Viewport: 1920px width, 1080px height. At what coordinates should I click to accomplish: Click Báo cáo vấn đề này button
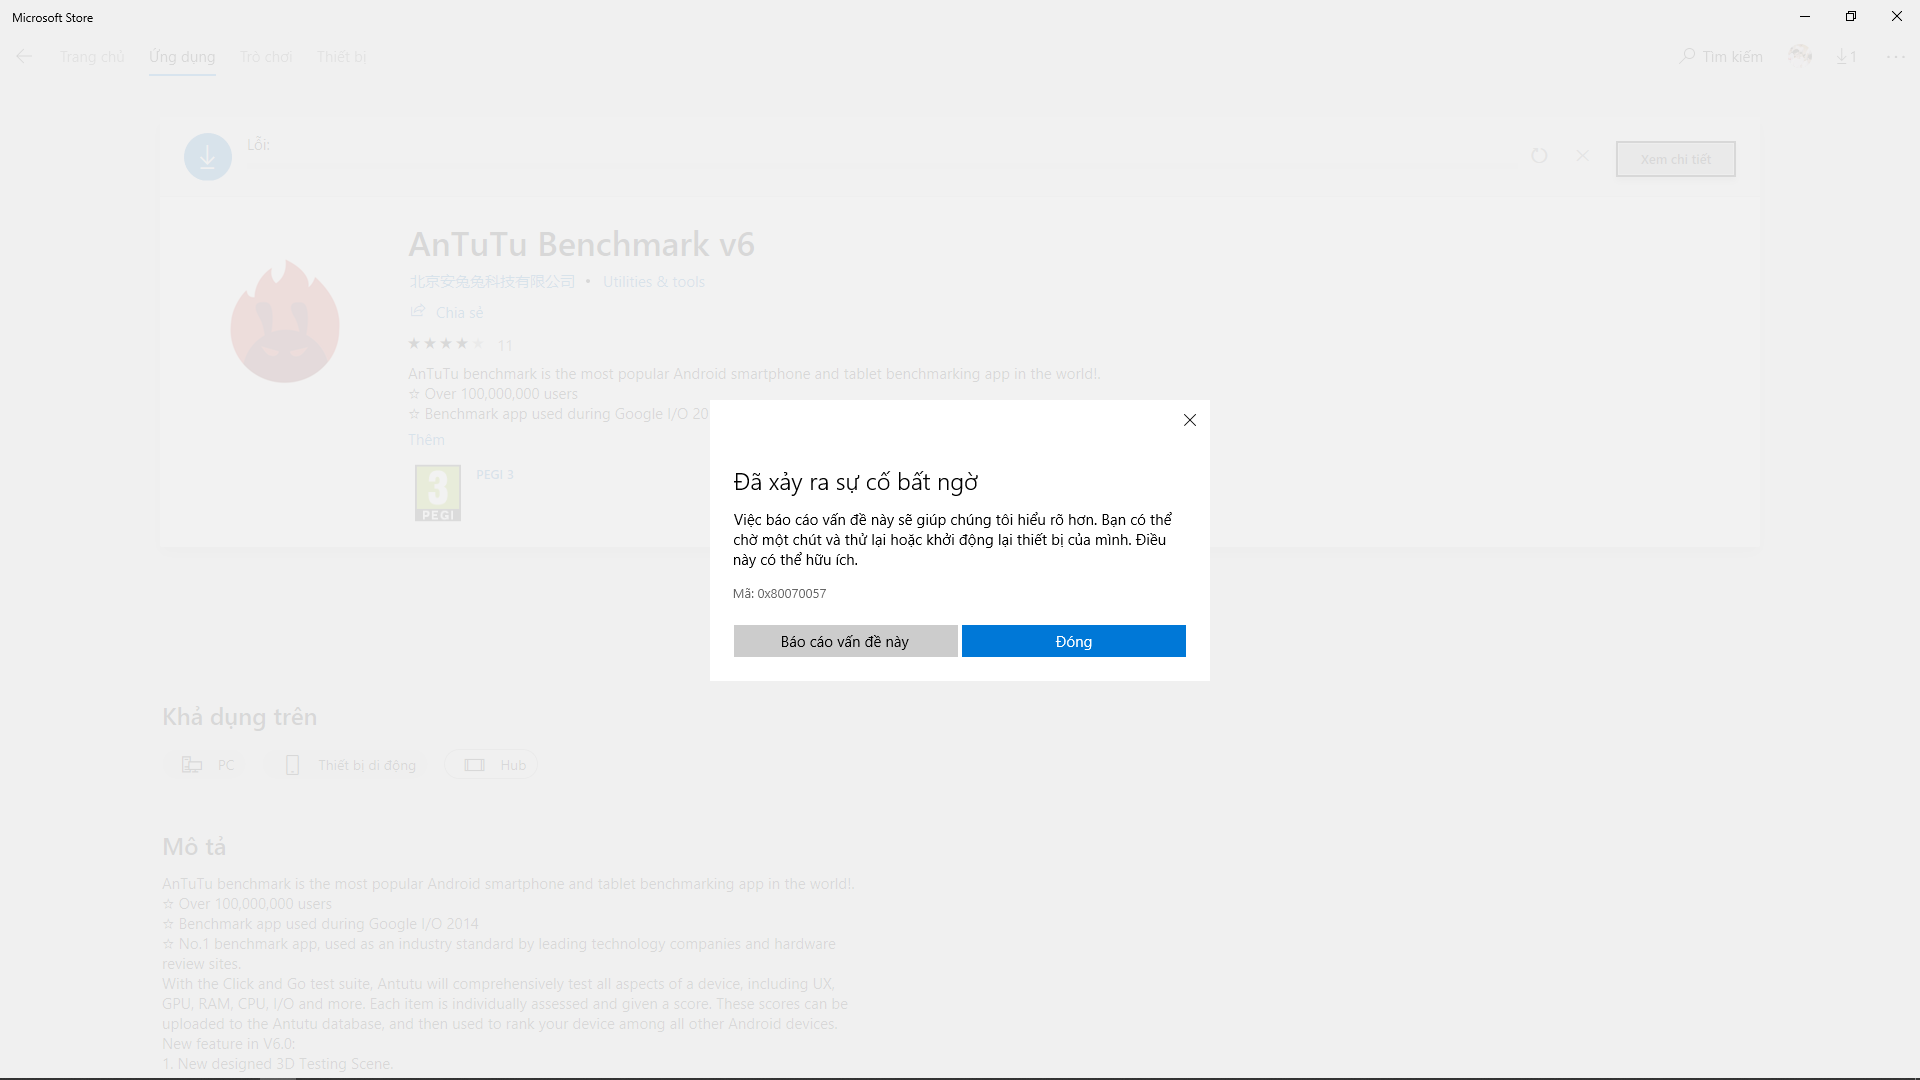click(x=845, y=641)
